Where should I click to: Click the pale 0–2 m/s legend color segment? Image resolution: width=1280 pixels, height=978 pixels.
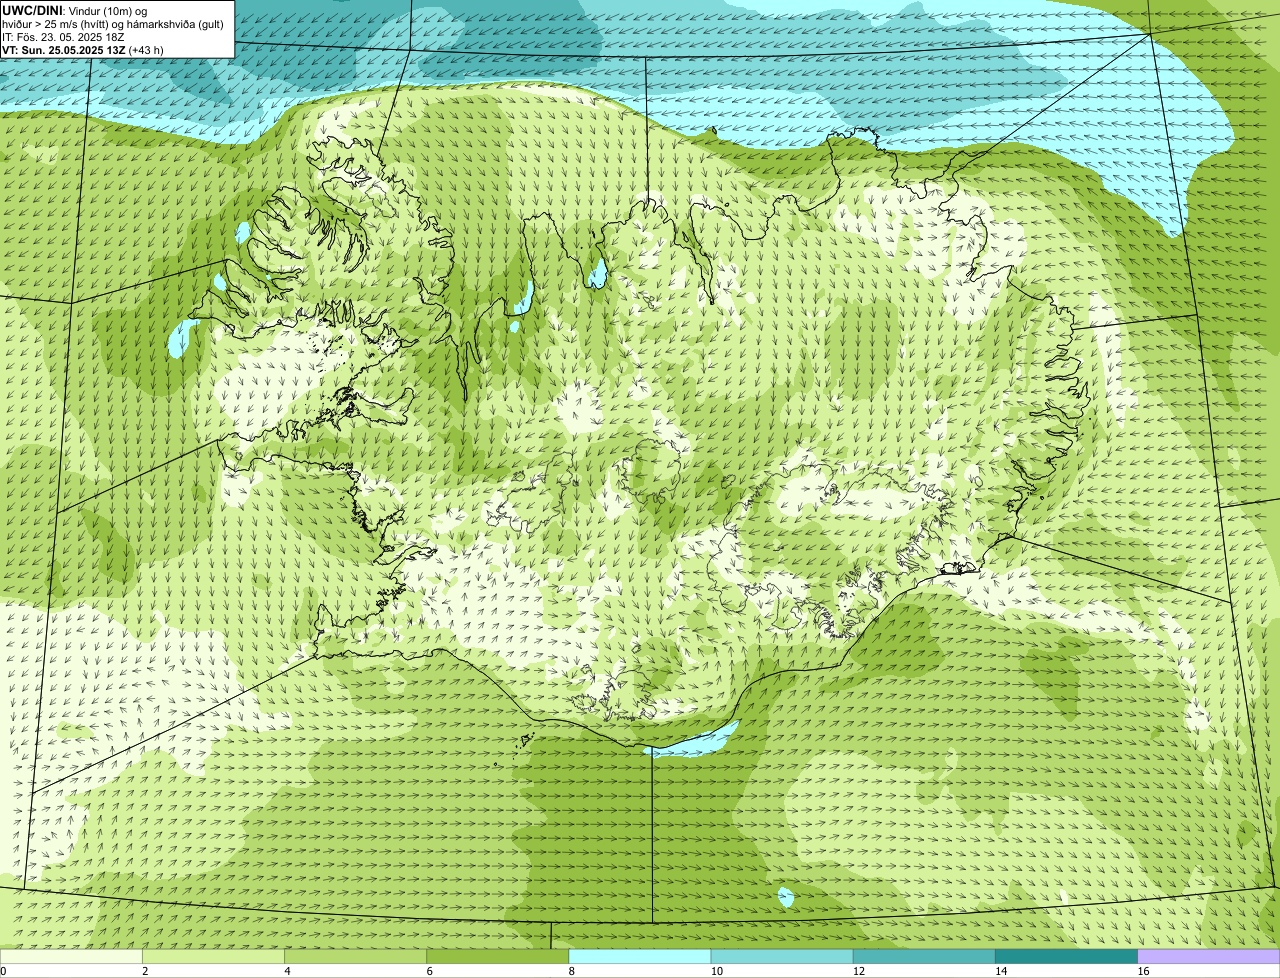tap(71, 957)
